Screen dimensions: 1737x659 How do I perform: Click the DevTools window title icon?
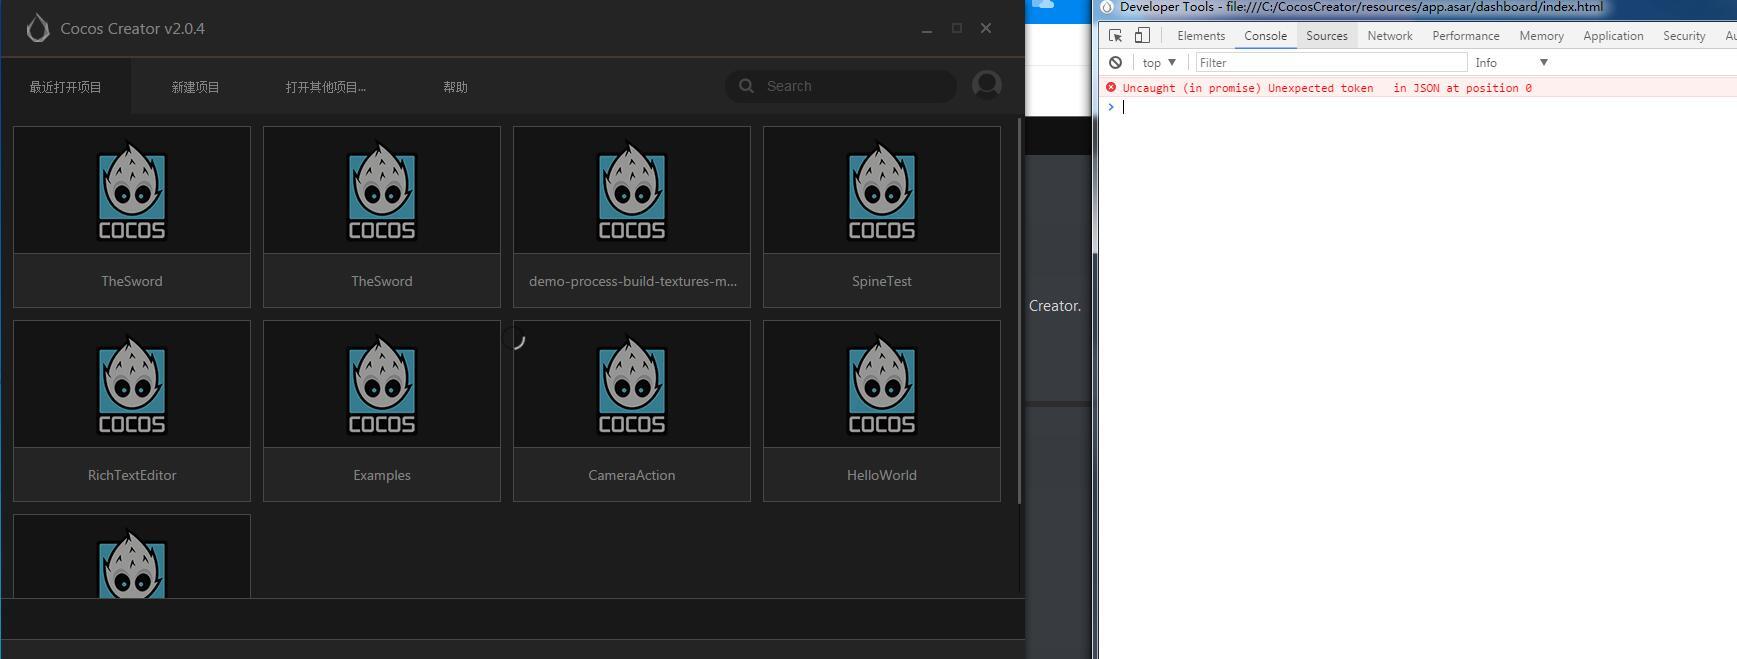point(1107,7)
